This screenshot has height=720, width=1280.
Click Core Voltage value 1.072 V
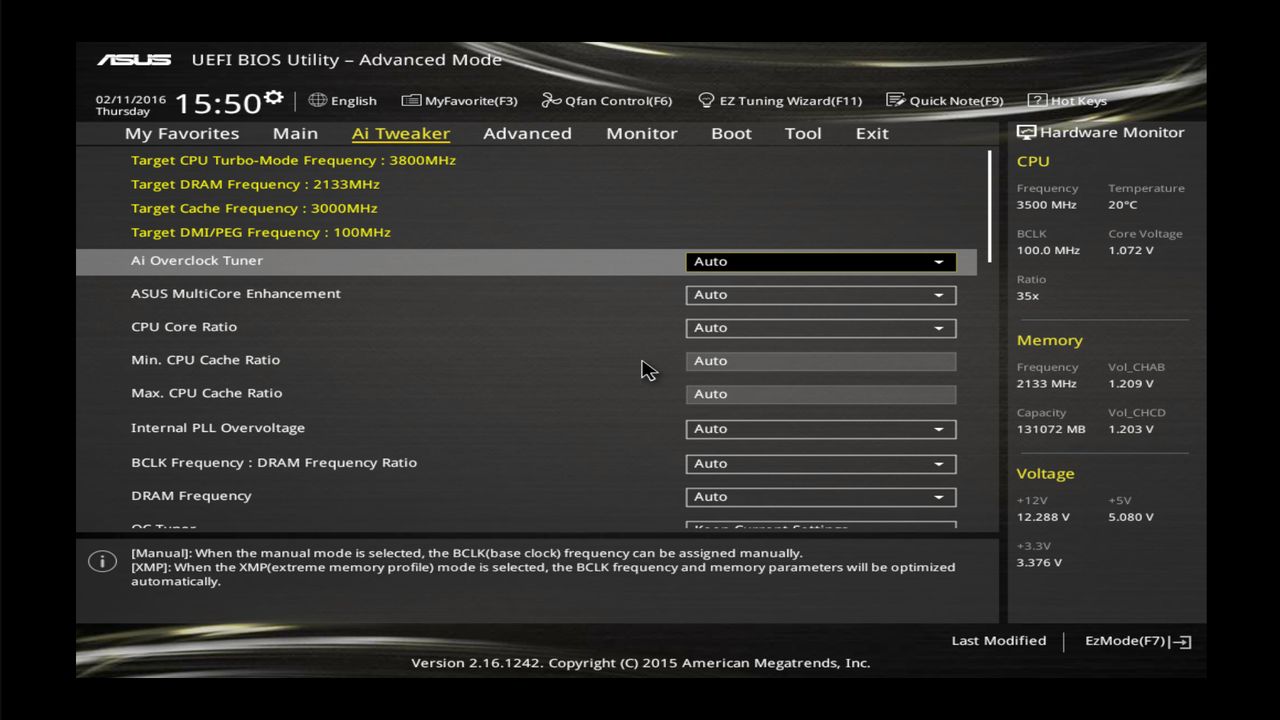1130,250
